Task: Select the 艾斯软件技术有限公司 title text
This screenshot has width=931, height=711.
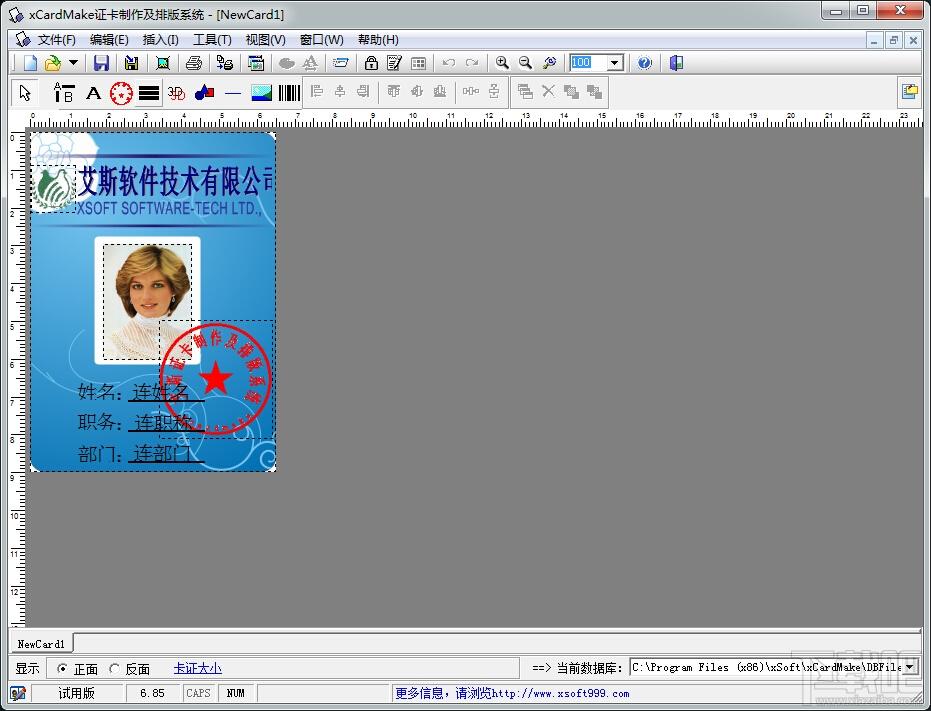Action: click(x=176, y=181)
